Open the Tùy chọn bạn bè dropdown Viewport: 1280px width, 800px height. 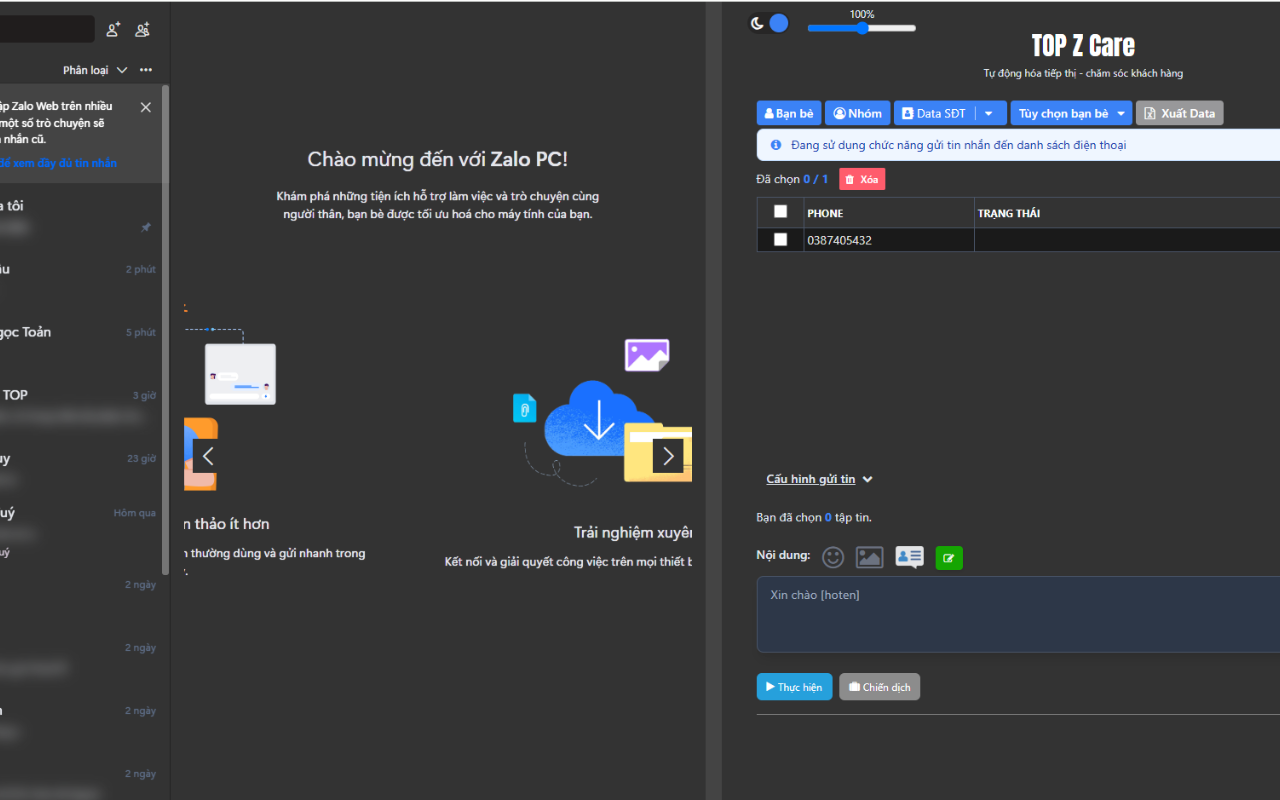pyautogui.click(x=1071, y=113)
